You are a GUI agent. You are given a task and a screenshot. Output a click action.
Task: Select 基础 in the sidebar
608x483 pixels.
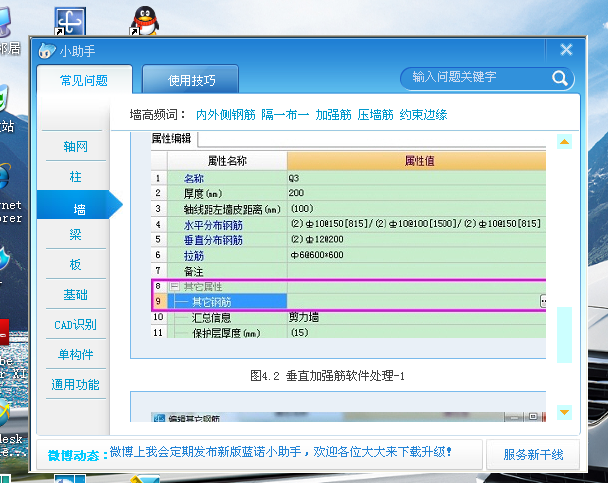pos(75,295)
